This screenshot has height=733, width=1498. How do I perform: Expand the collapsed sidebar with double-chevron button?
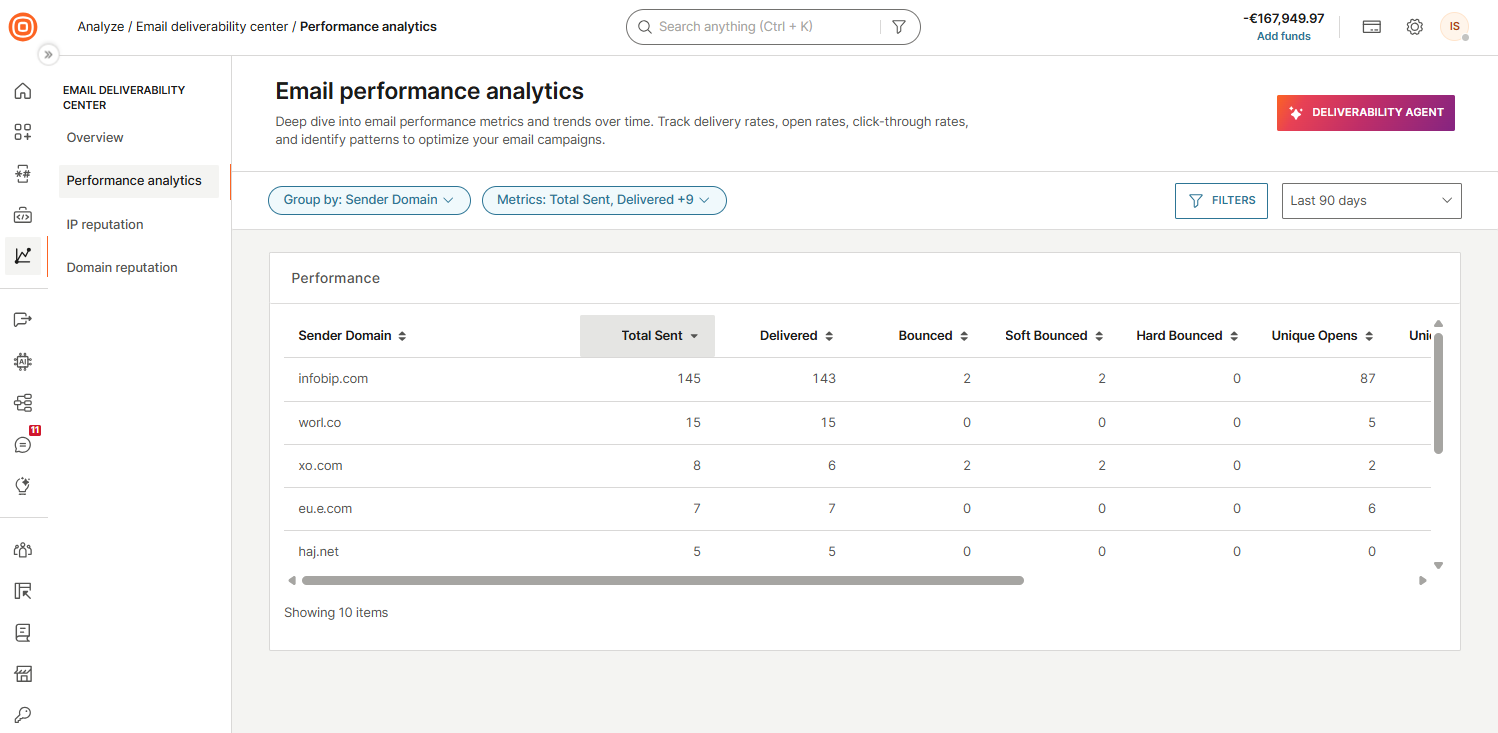click(x=48, y=54)
